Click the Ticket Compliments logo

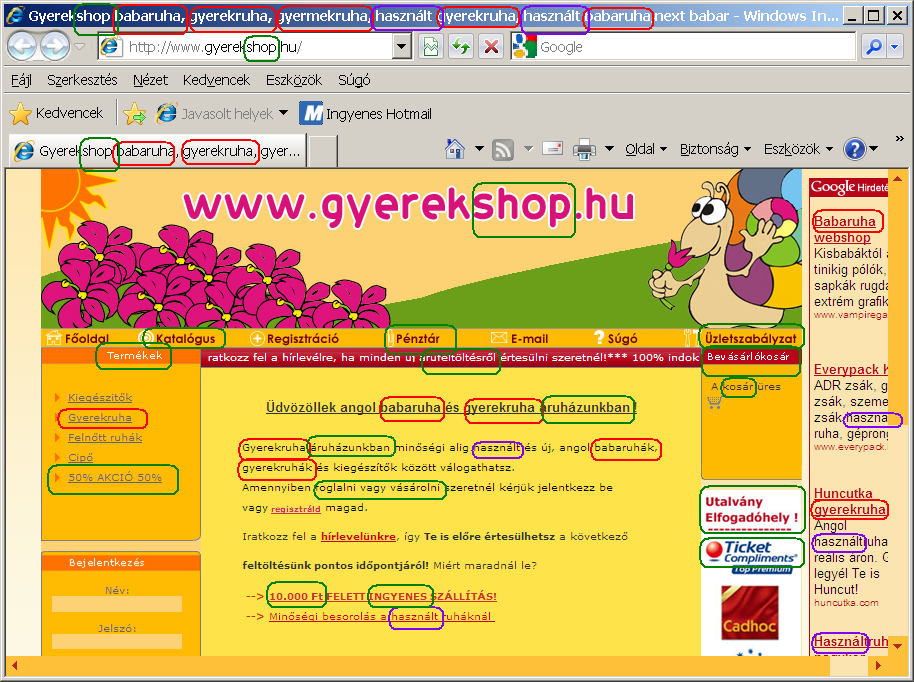751,554
